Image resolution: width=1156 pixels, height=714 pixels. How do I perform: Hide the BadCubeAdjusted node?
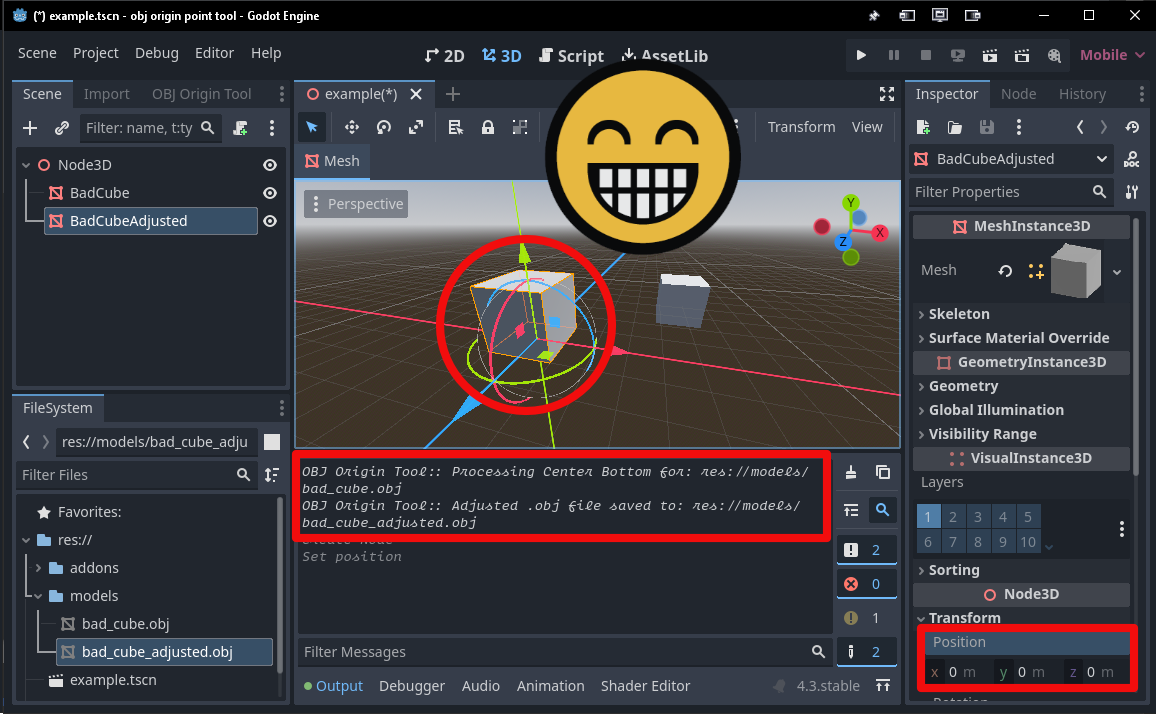[x=270, y=221]
